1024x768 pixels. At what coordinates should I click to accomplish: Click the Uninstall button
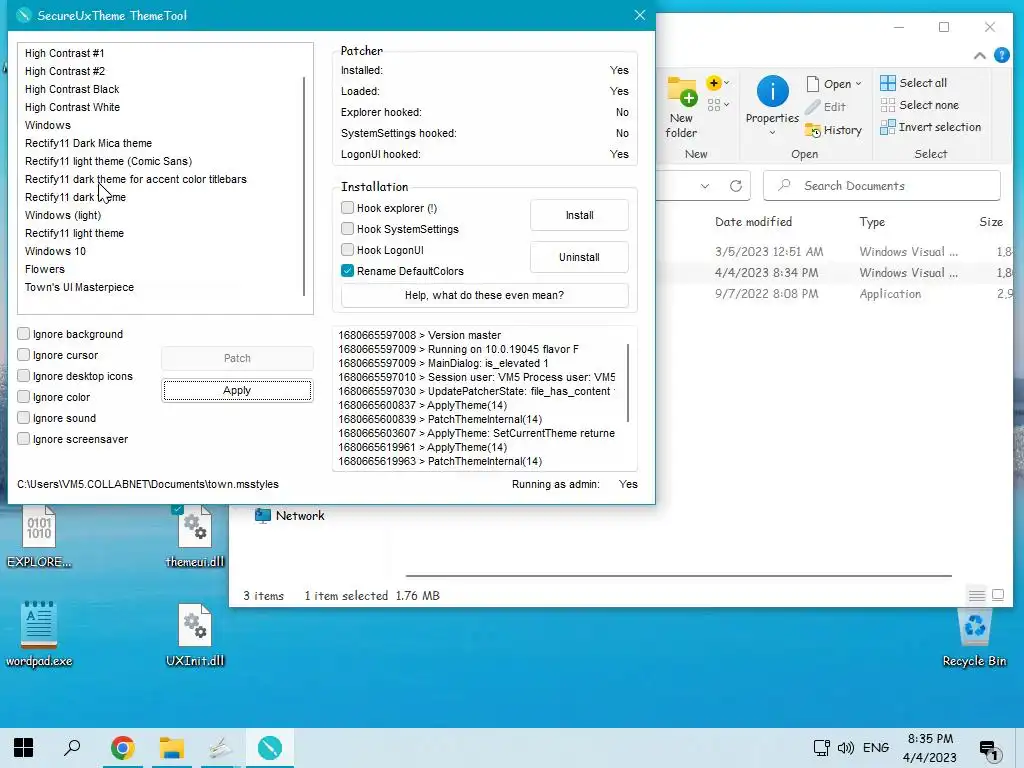pyautogui.click(x=579, y=257)
